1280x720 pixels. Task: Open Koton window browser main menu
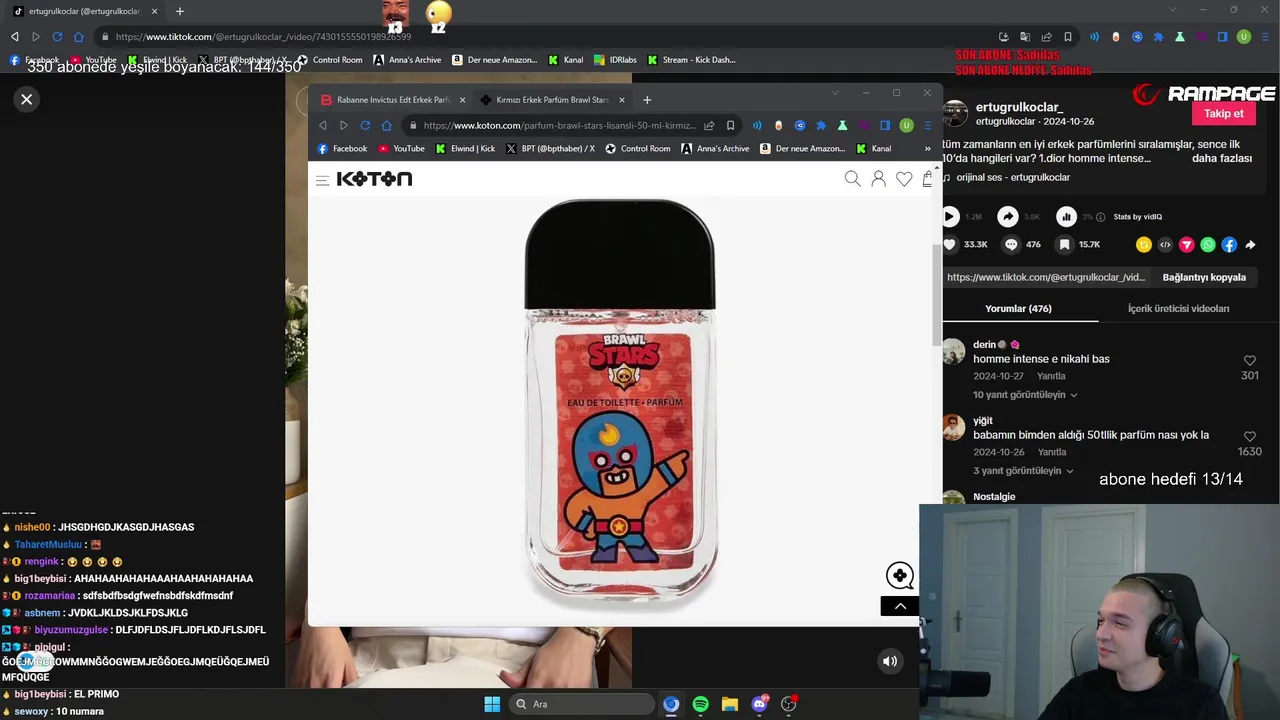927,125
